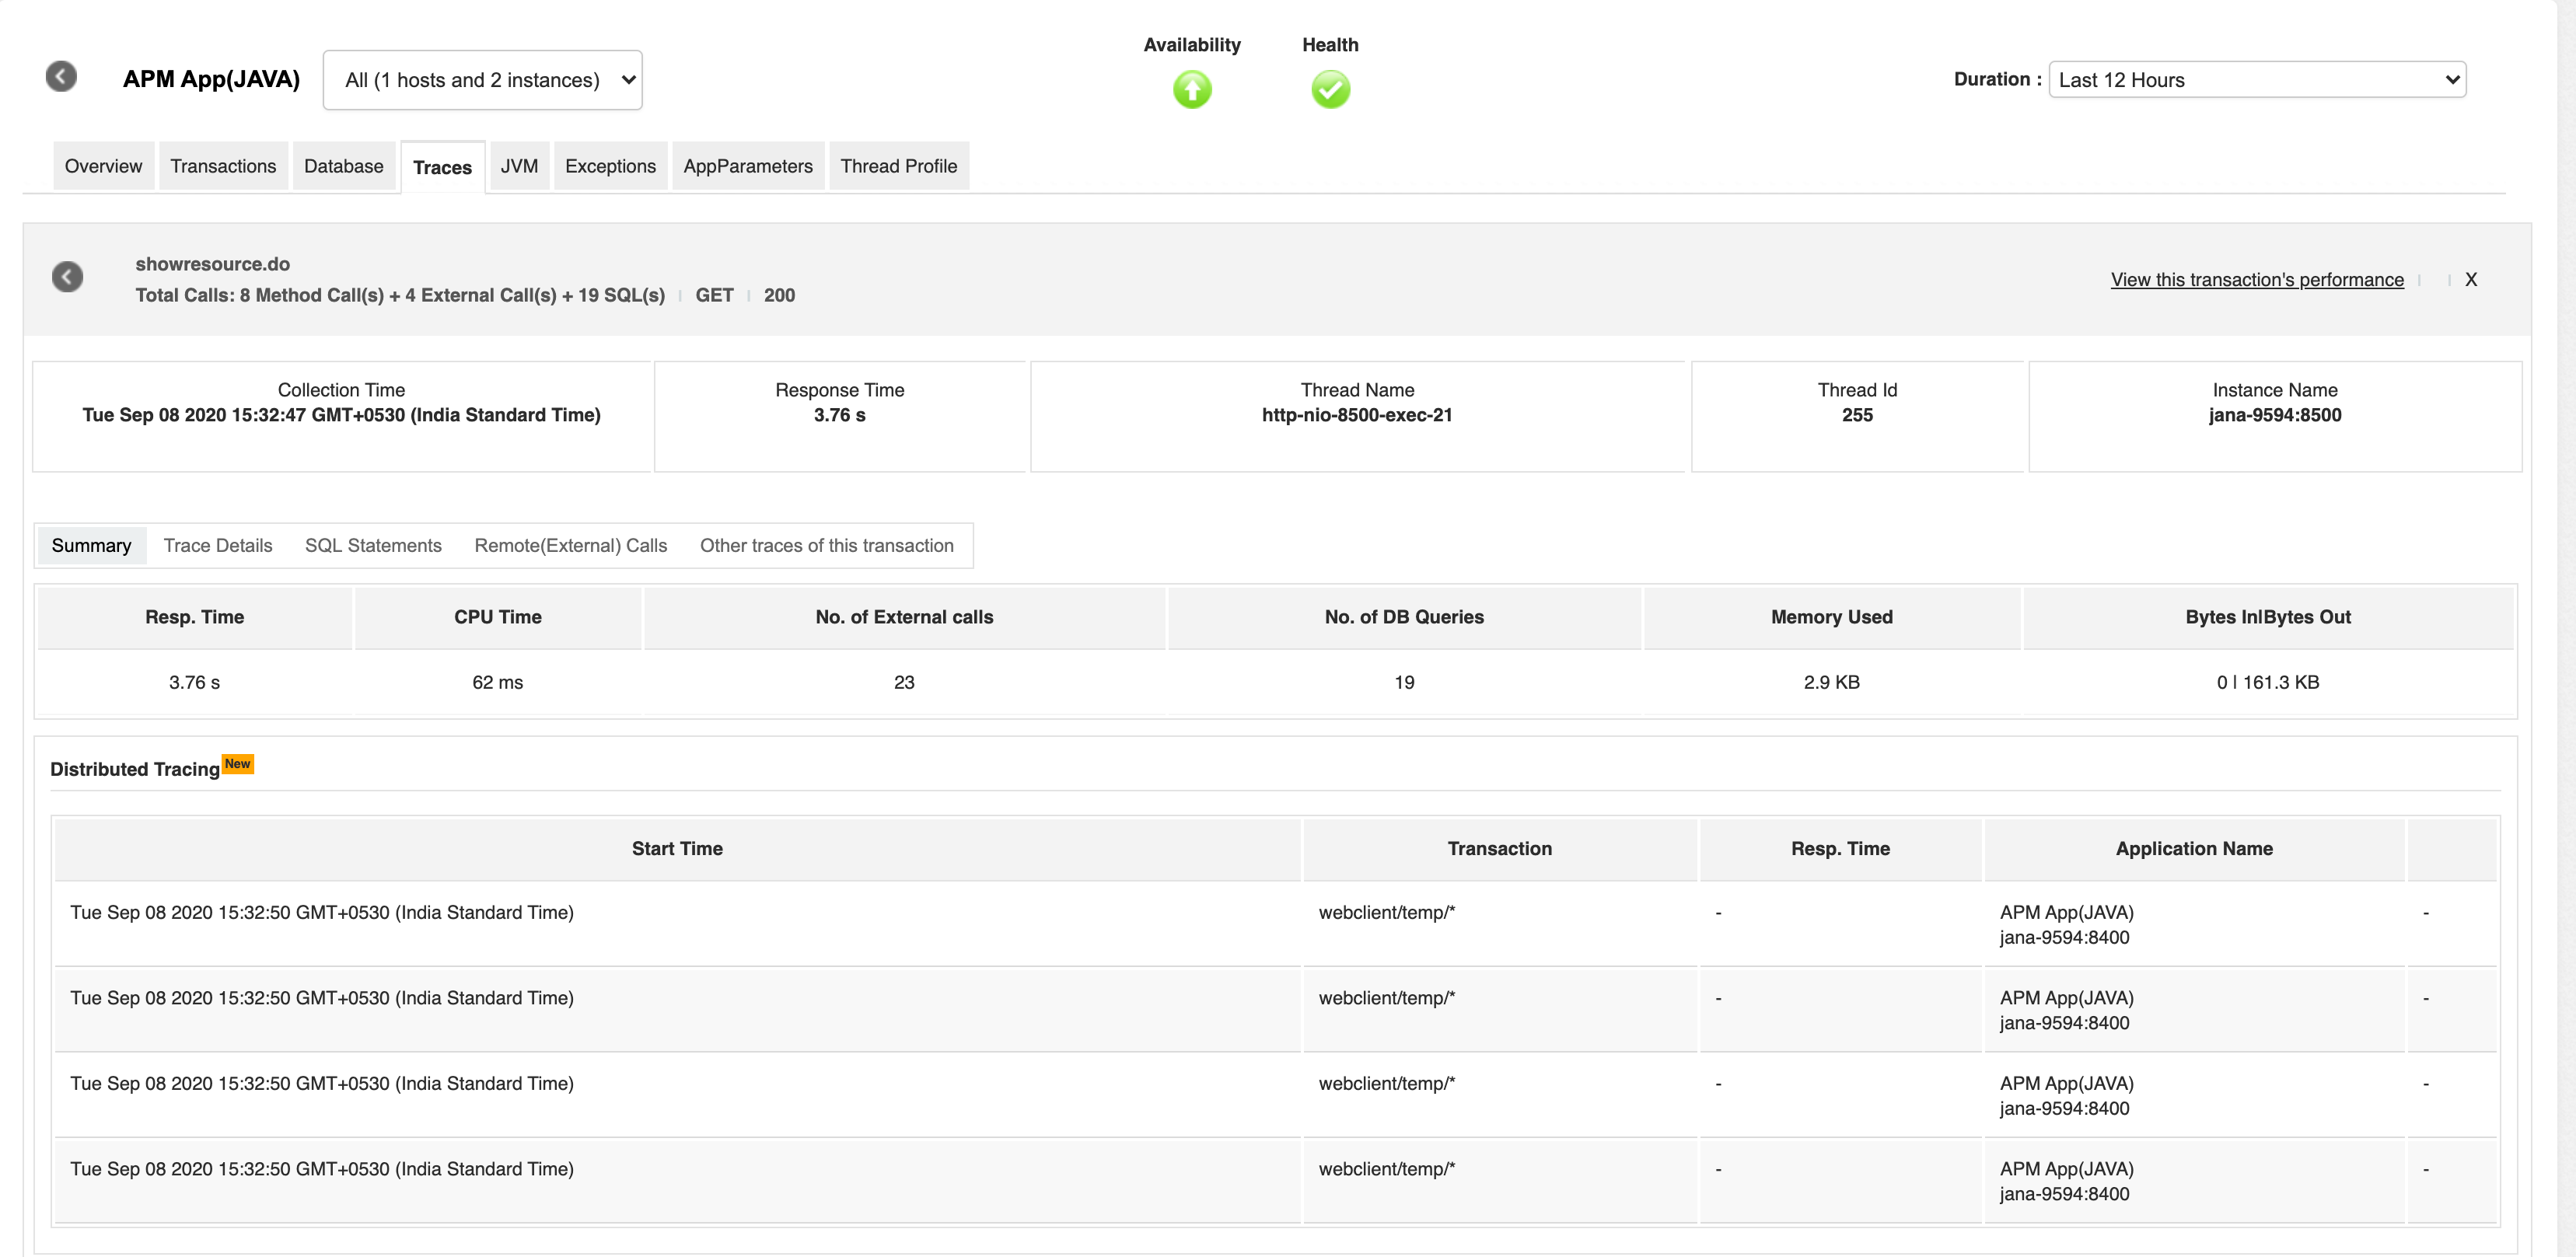Switch to the Transactions tab
Image resolution: width=2576 pixels, height=1257 pixels.
point(223,166)
